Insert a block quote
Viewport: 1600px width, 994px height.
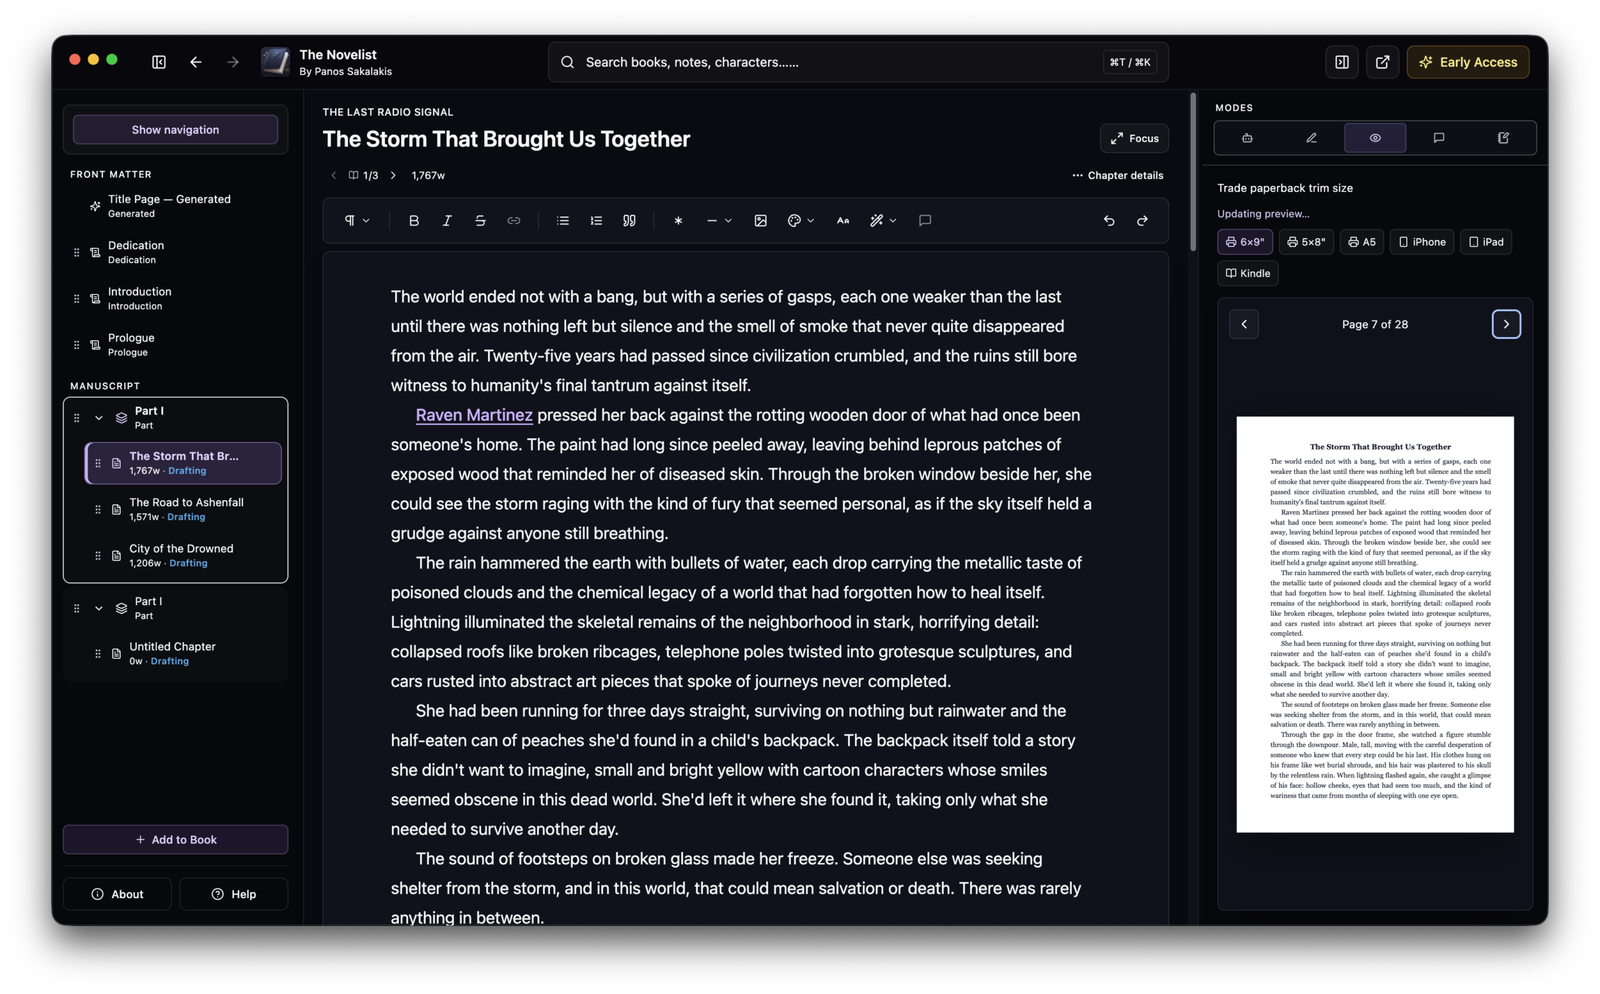(629, 221)
